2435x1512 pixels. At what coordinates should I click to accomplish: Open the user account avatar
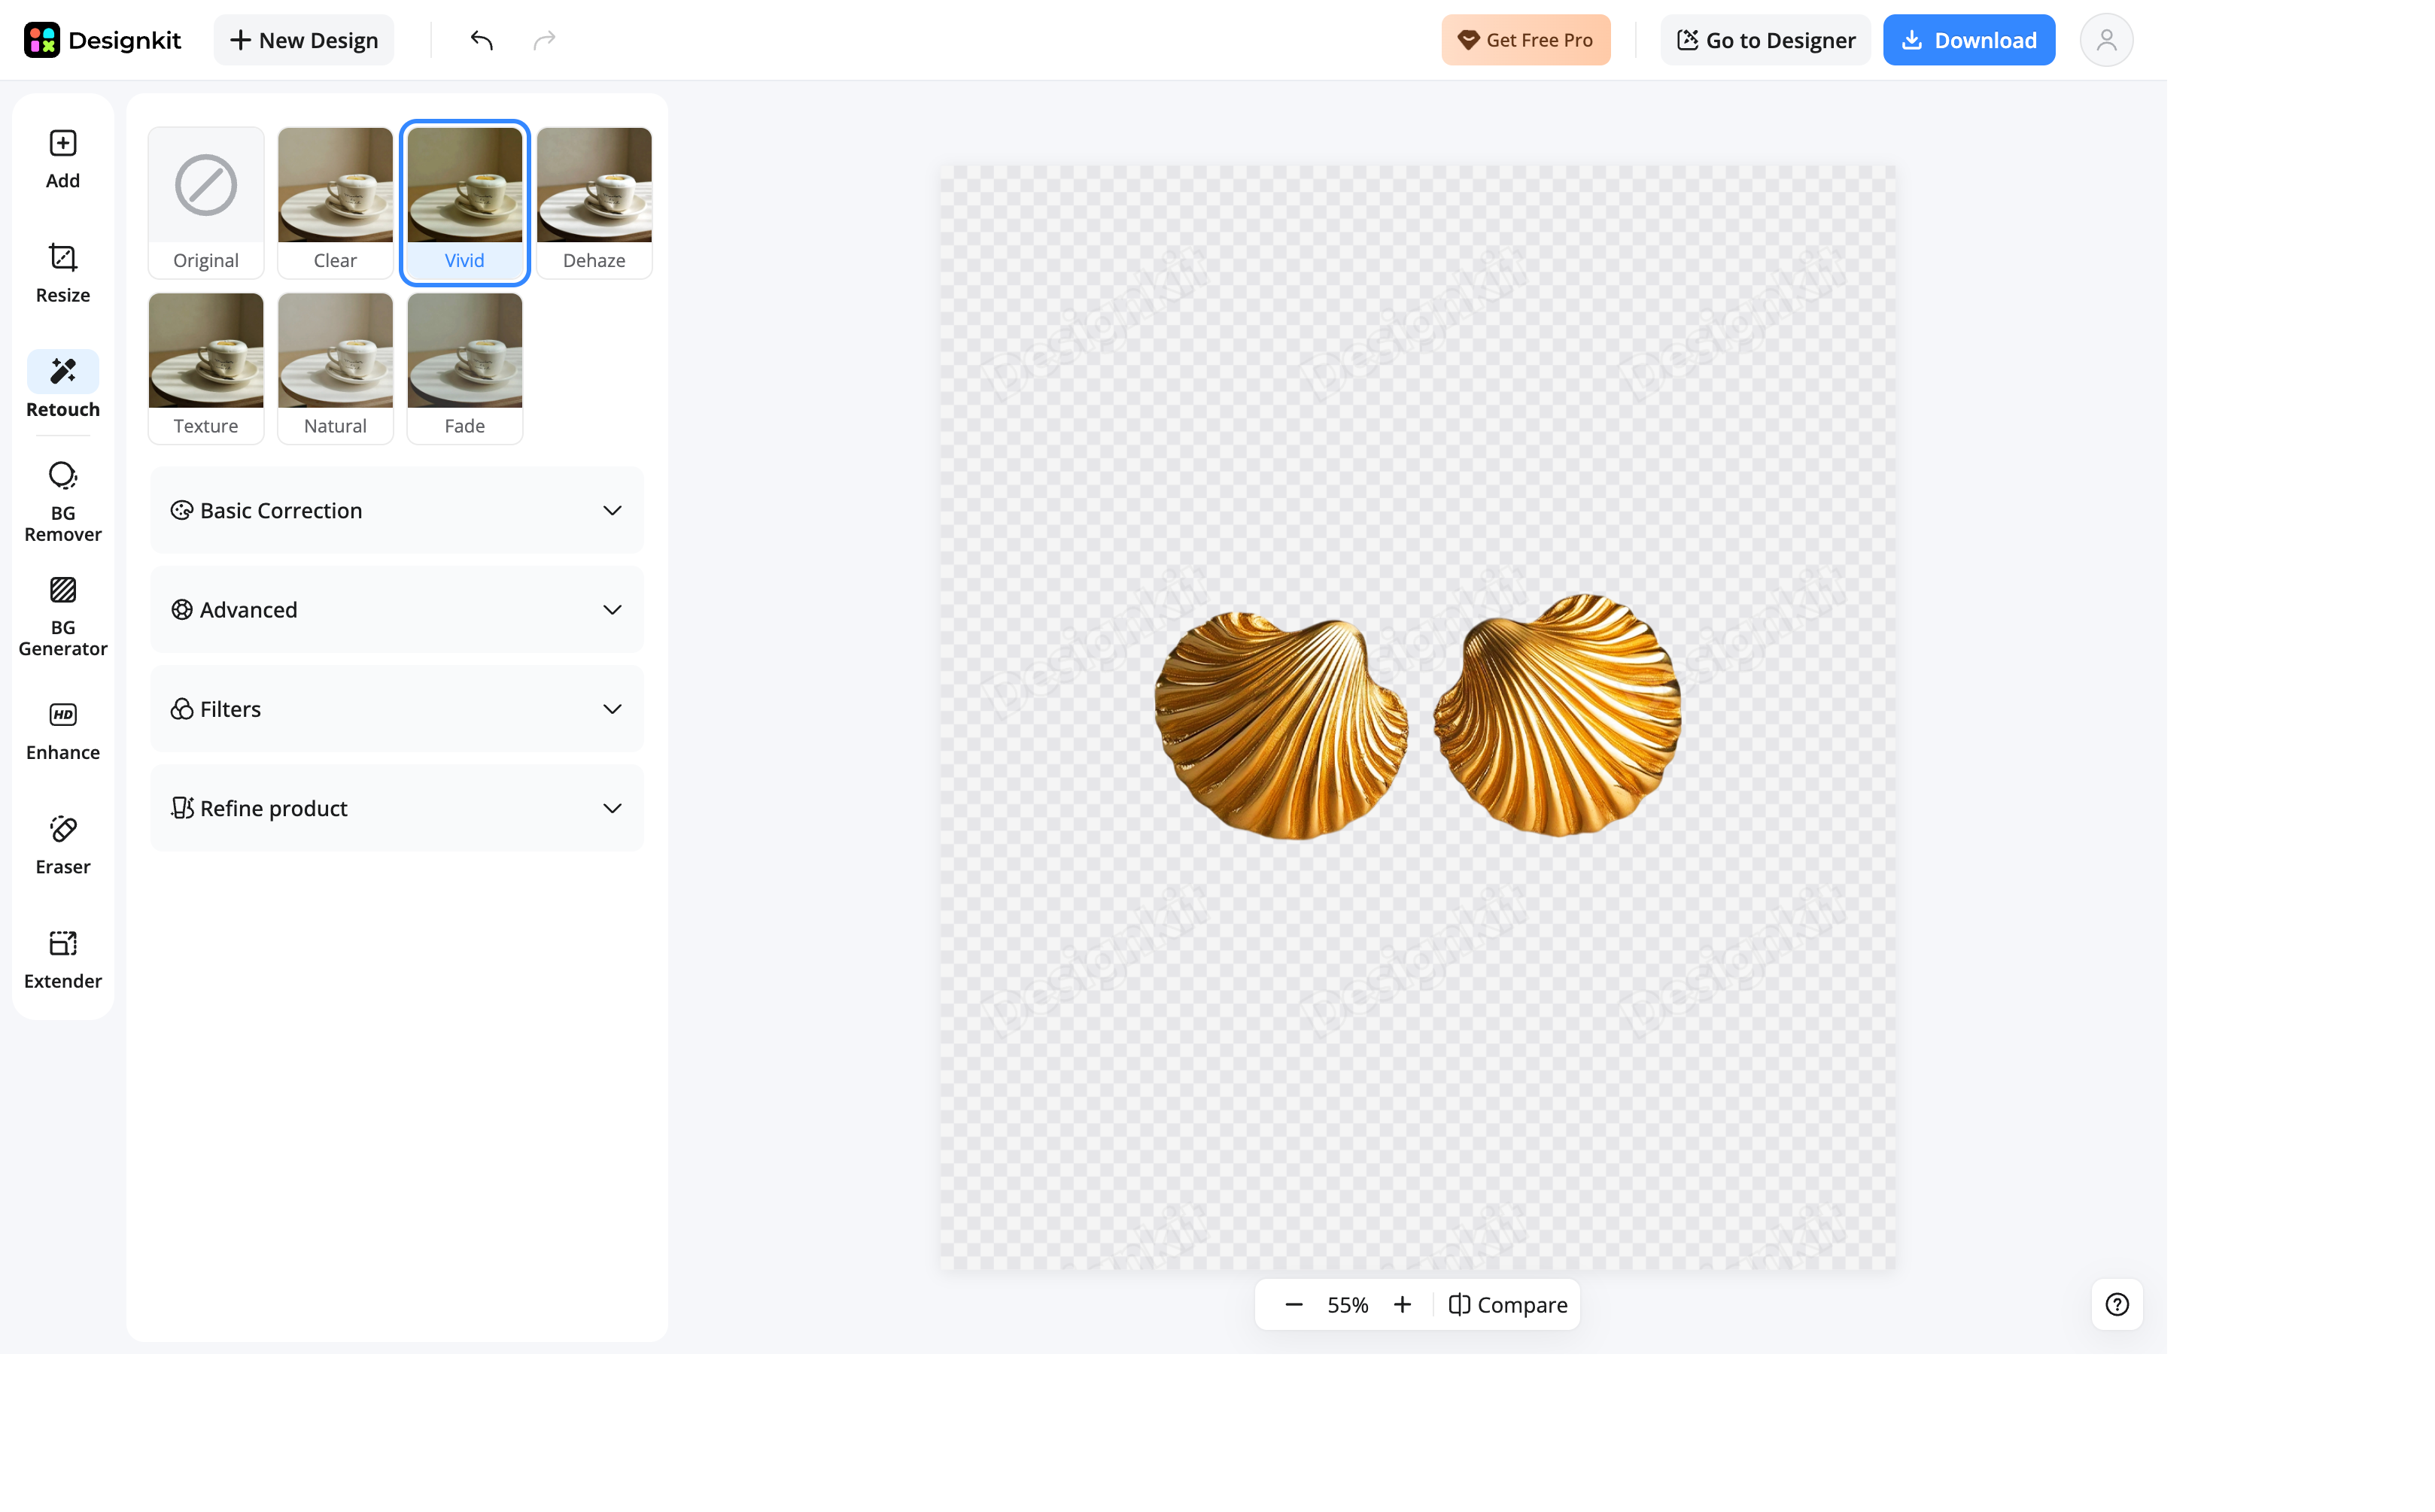click(x=2107, y=40)
